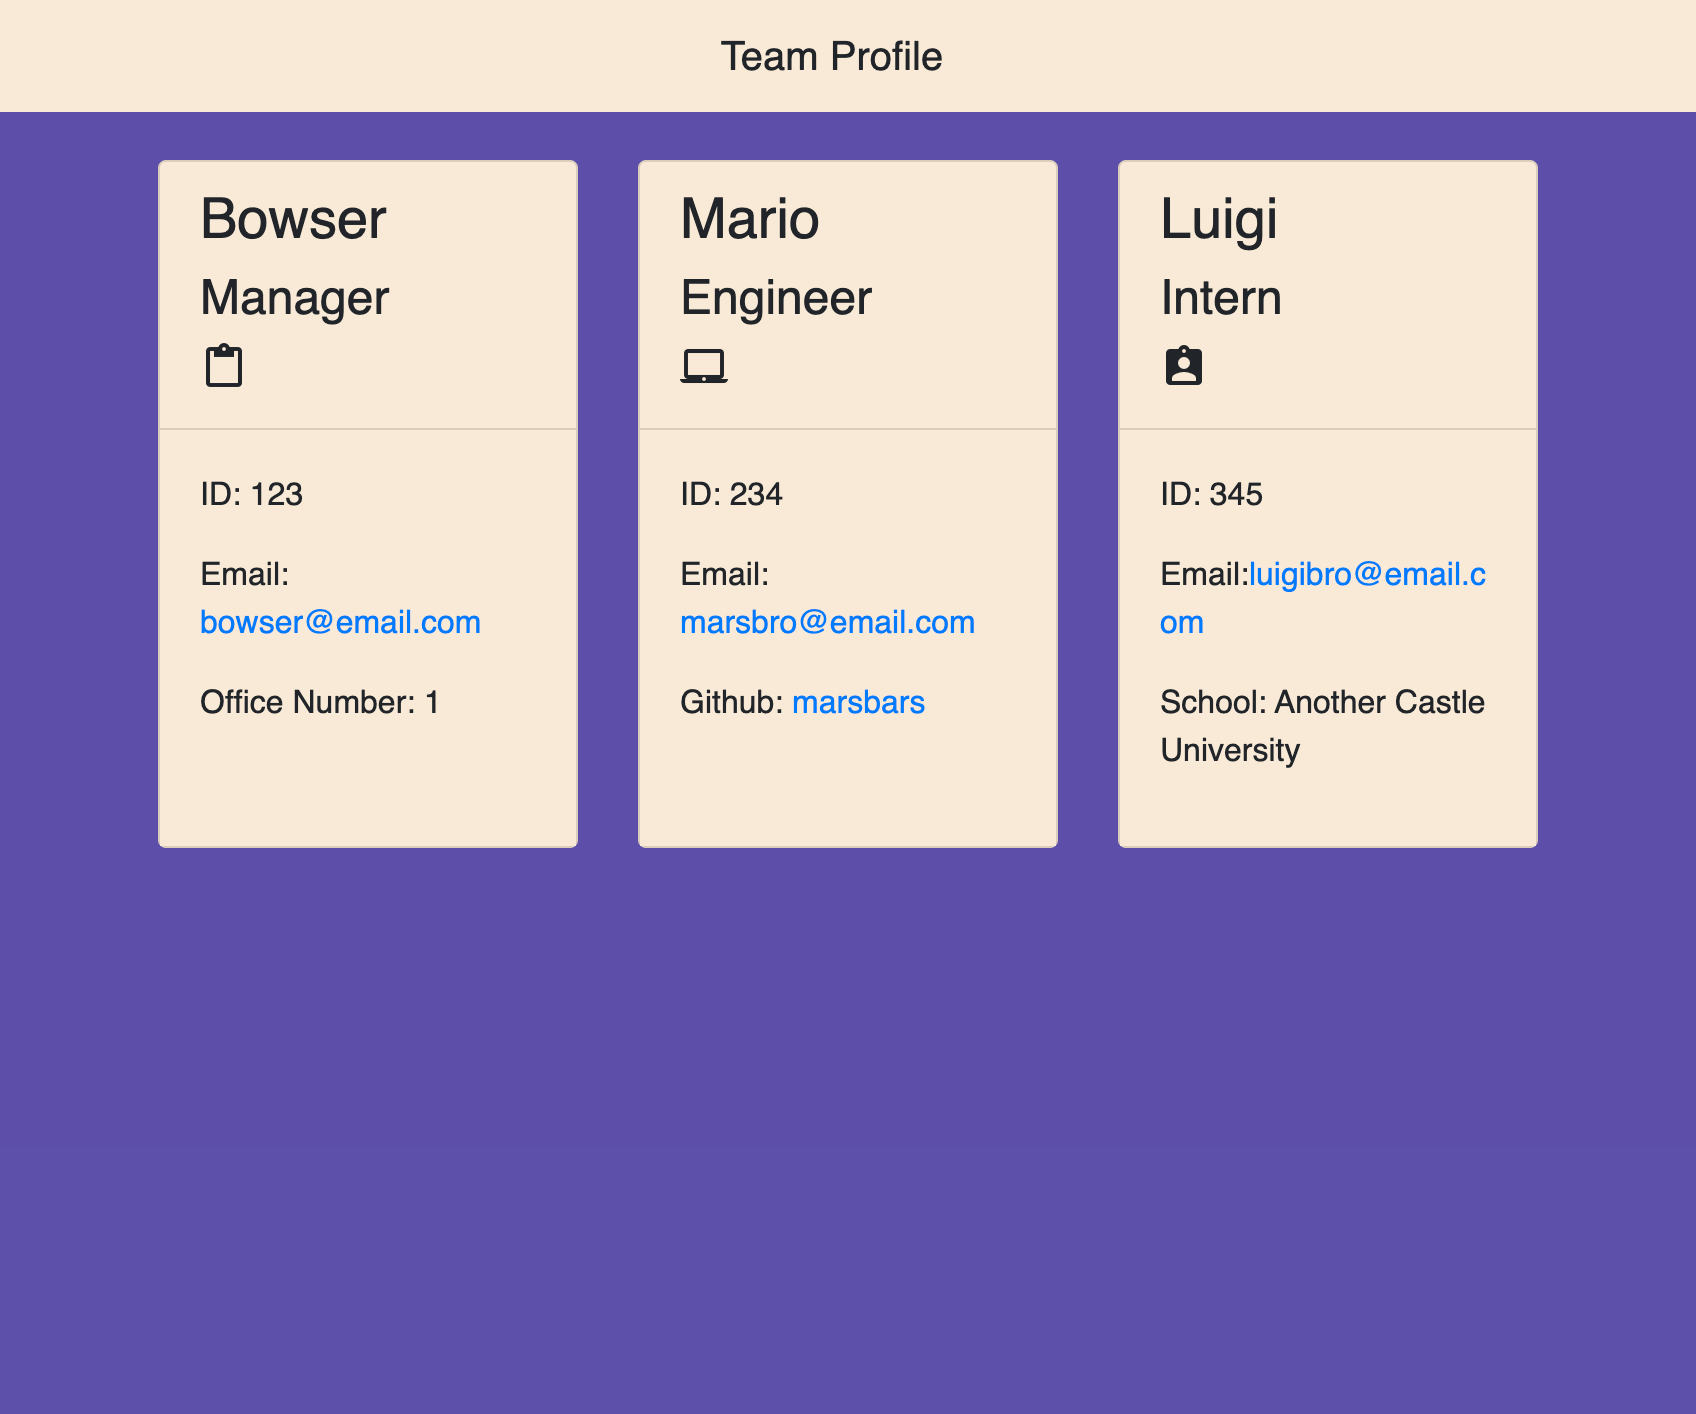This screenshot has height=1414, width=1696.
Task: Click the clipboard icon on Bowser's card
Action: tap(224, 365)
